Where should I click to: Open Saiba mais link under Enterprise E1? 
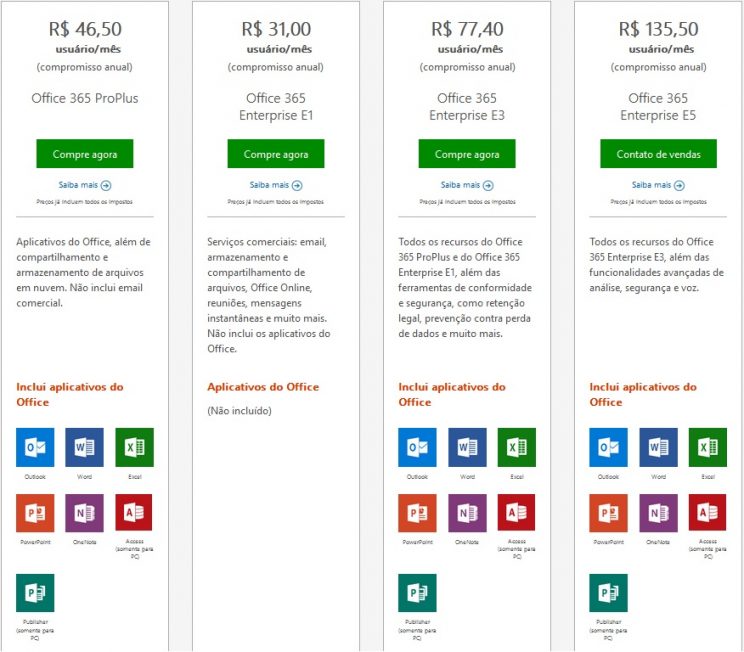(x=276, y=185)
